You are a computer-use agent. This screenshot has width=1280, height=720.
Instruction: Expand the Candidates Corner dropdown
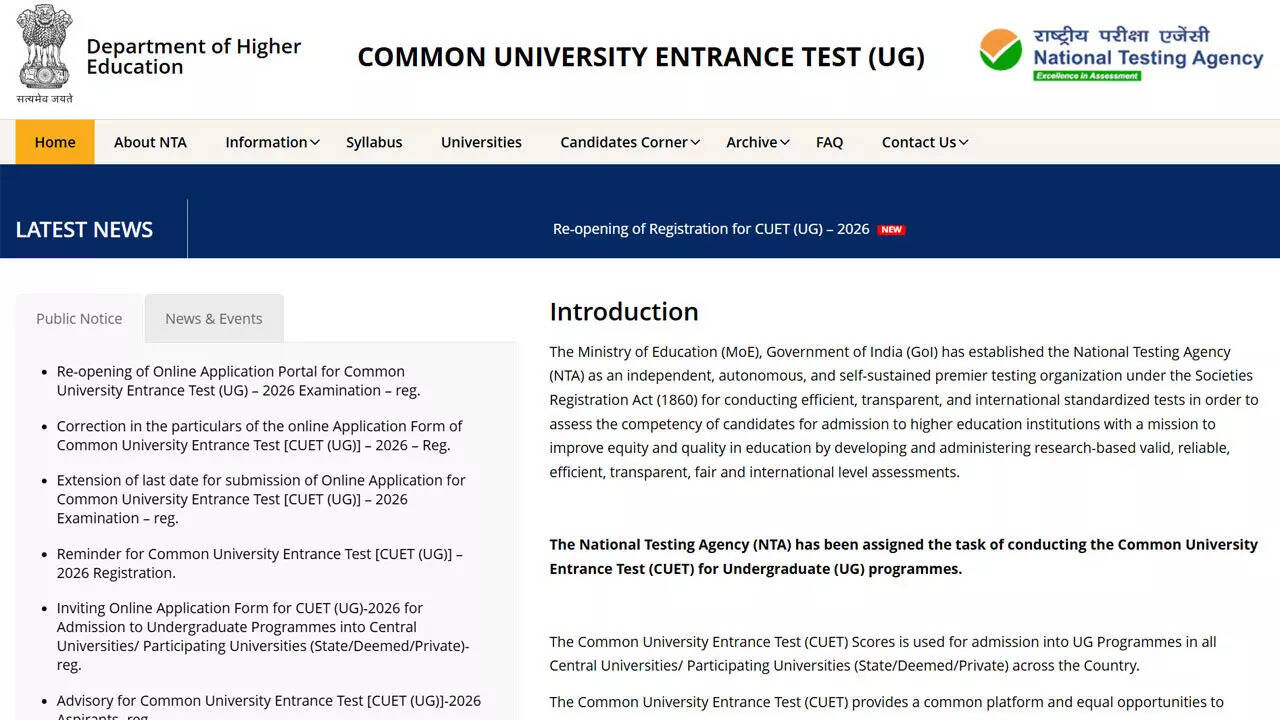pyautogui.click(x=623, y=142)
